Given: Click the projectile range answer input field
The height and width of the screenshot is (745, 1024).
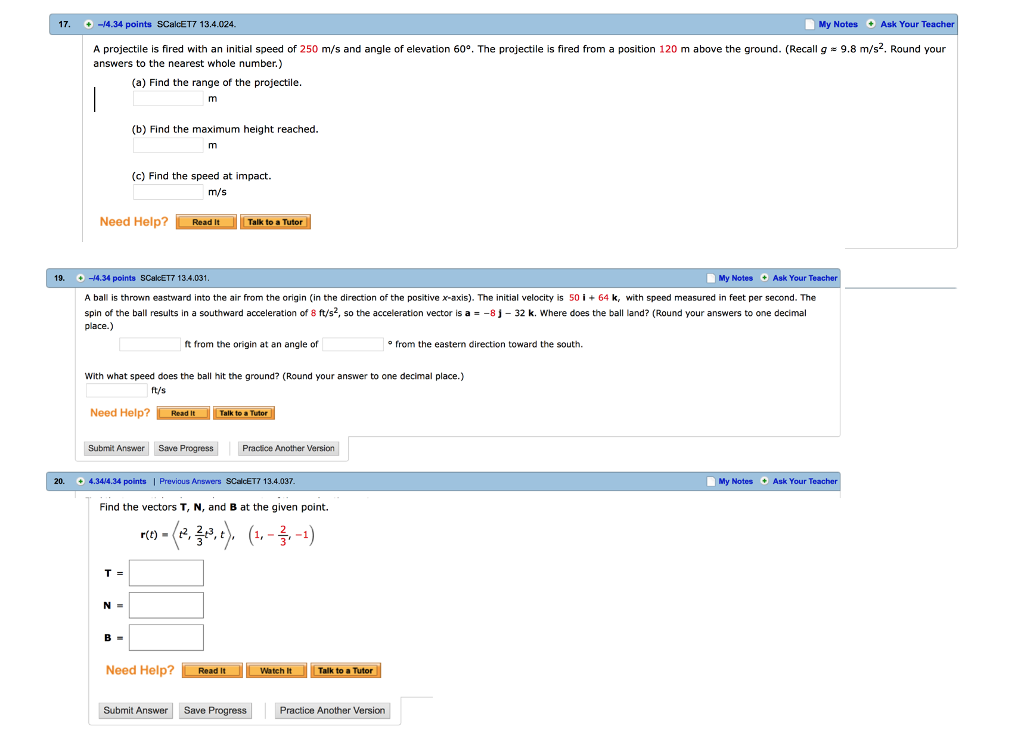Looking at the screenshot, I should click(167, 99).
